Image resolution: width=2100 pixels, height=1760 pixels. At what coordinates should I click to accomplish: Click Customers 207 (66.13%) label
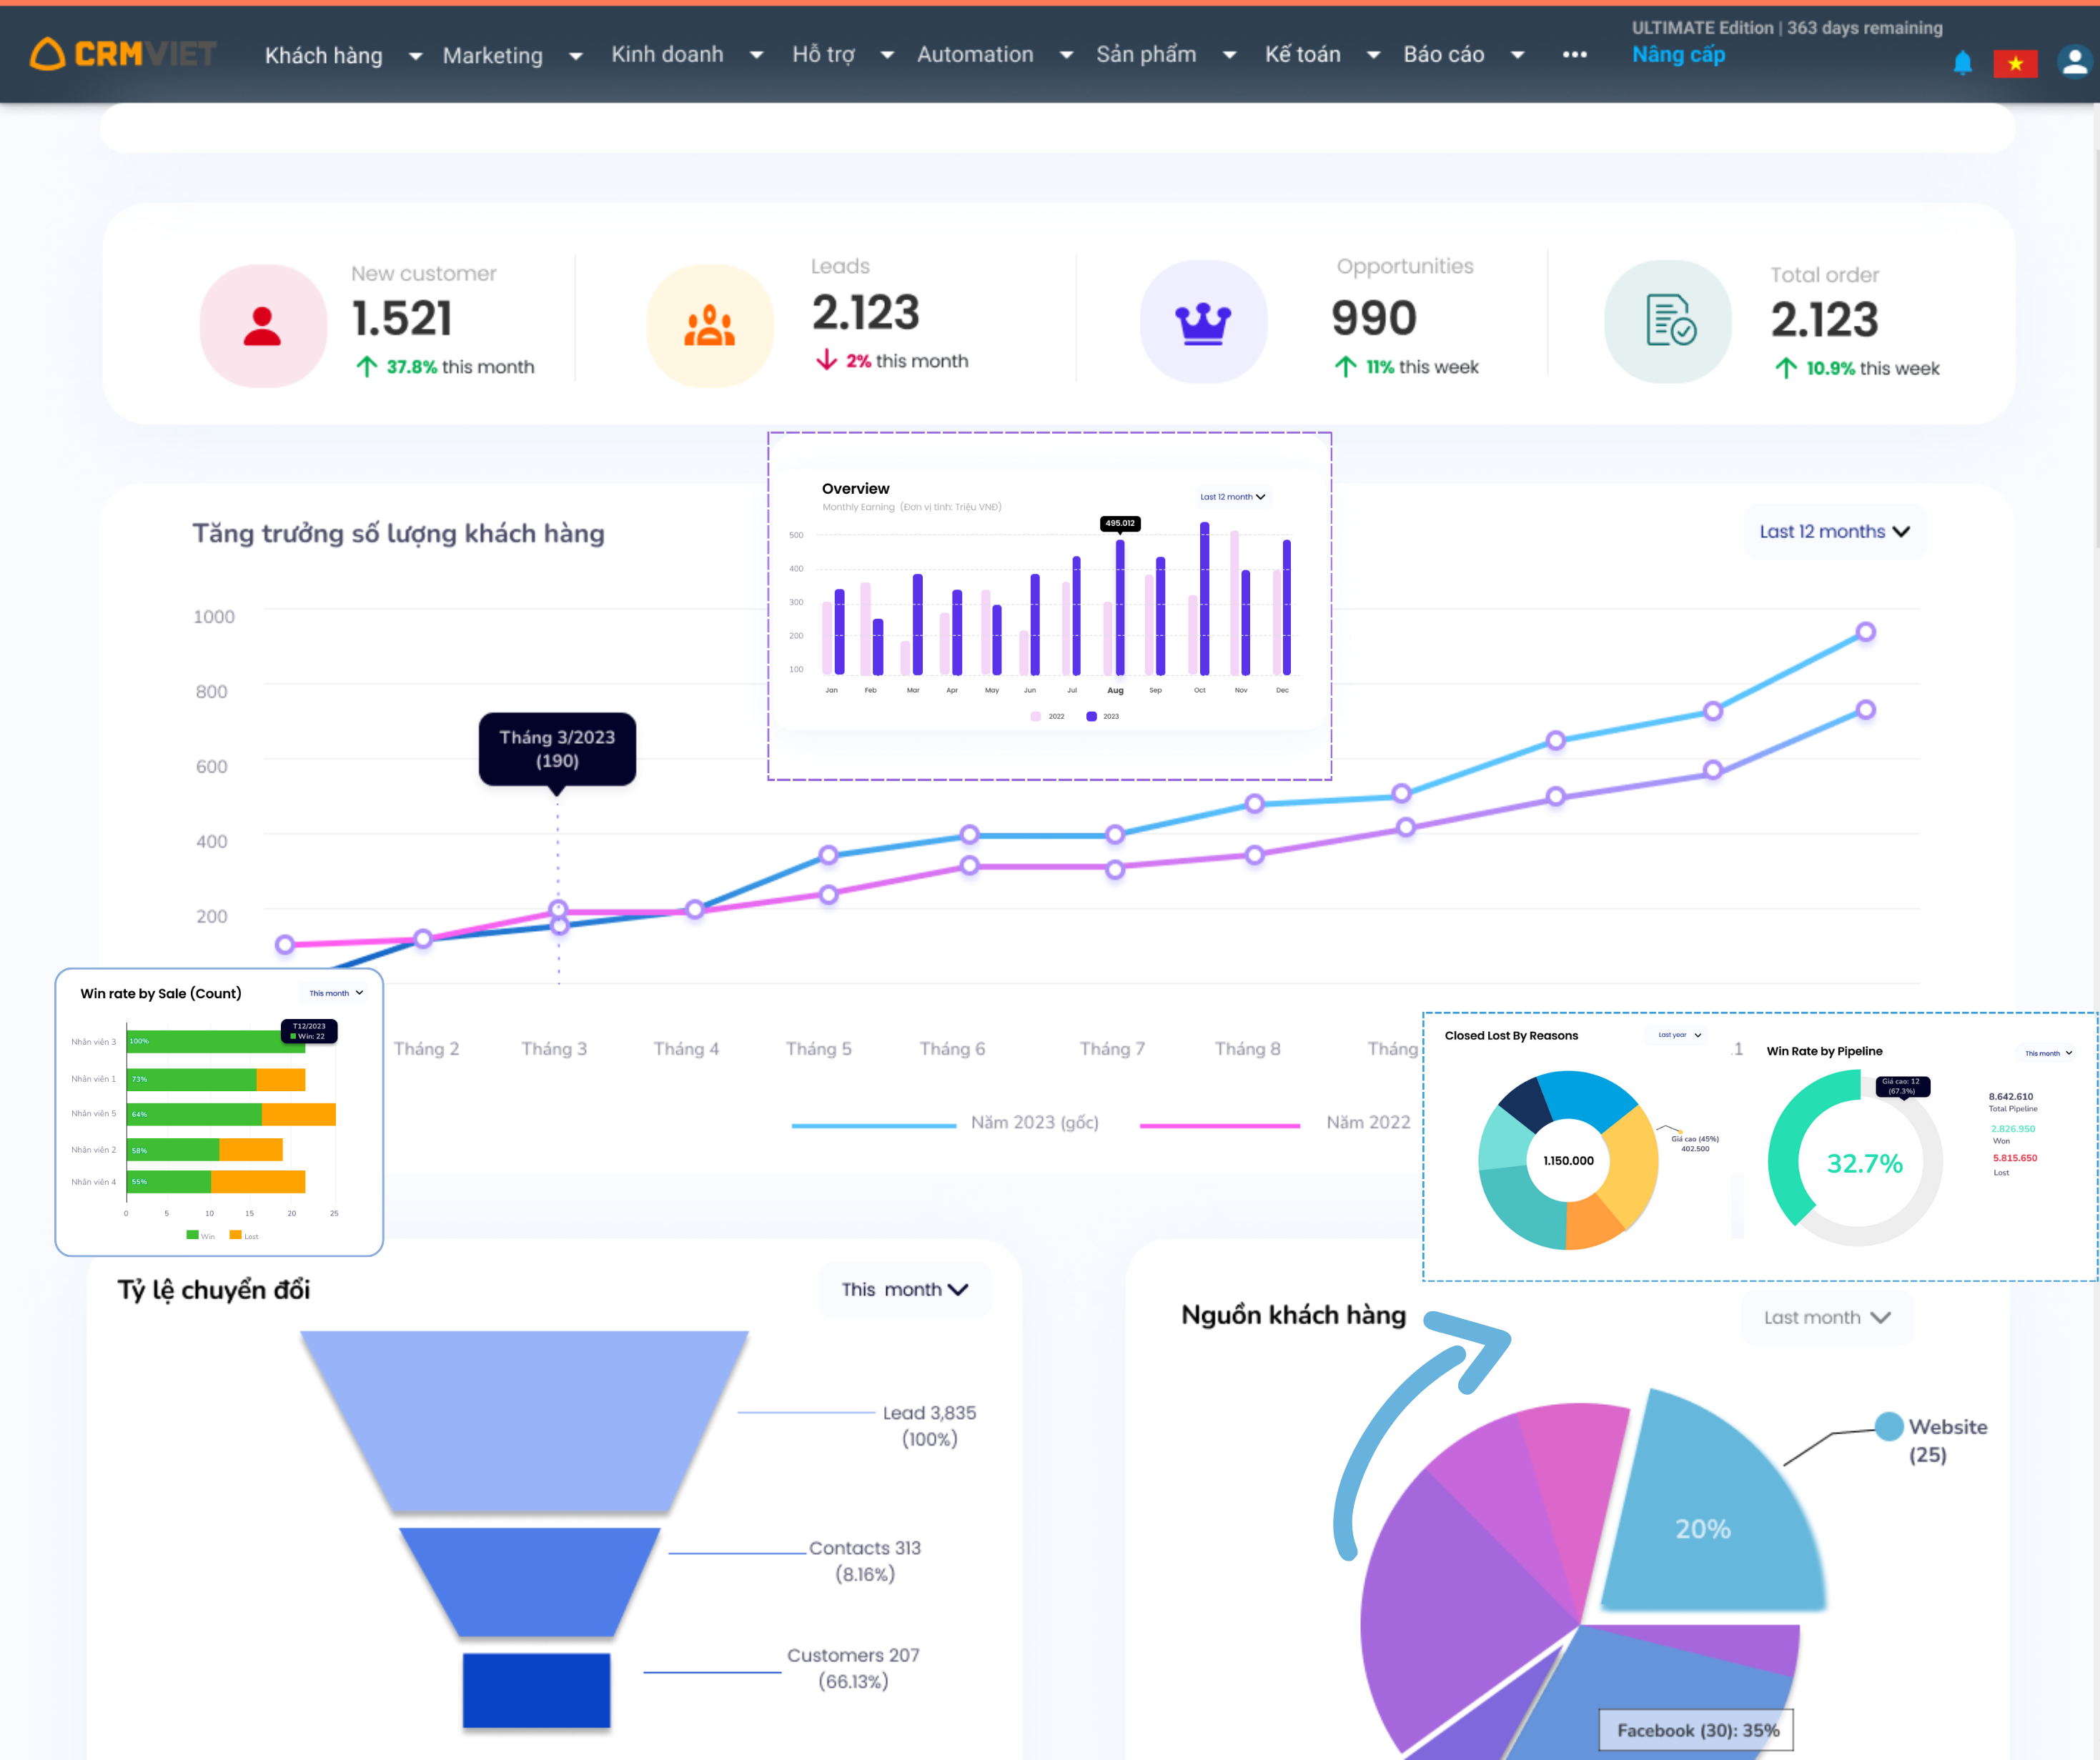pos(853,1668)
